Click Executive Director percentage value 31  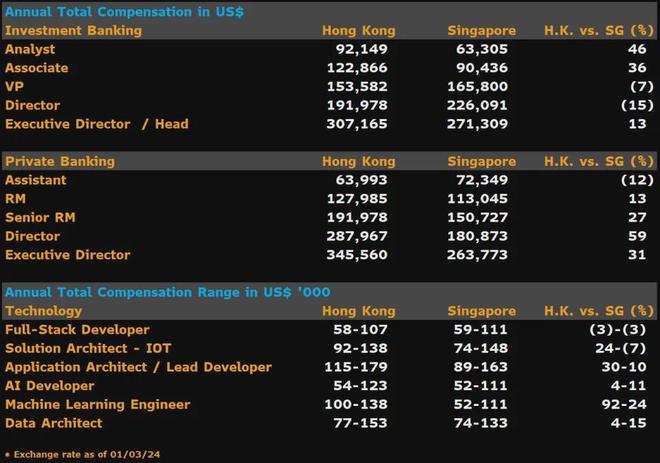[637, 255]
